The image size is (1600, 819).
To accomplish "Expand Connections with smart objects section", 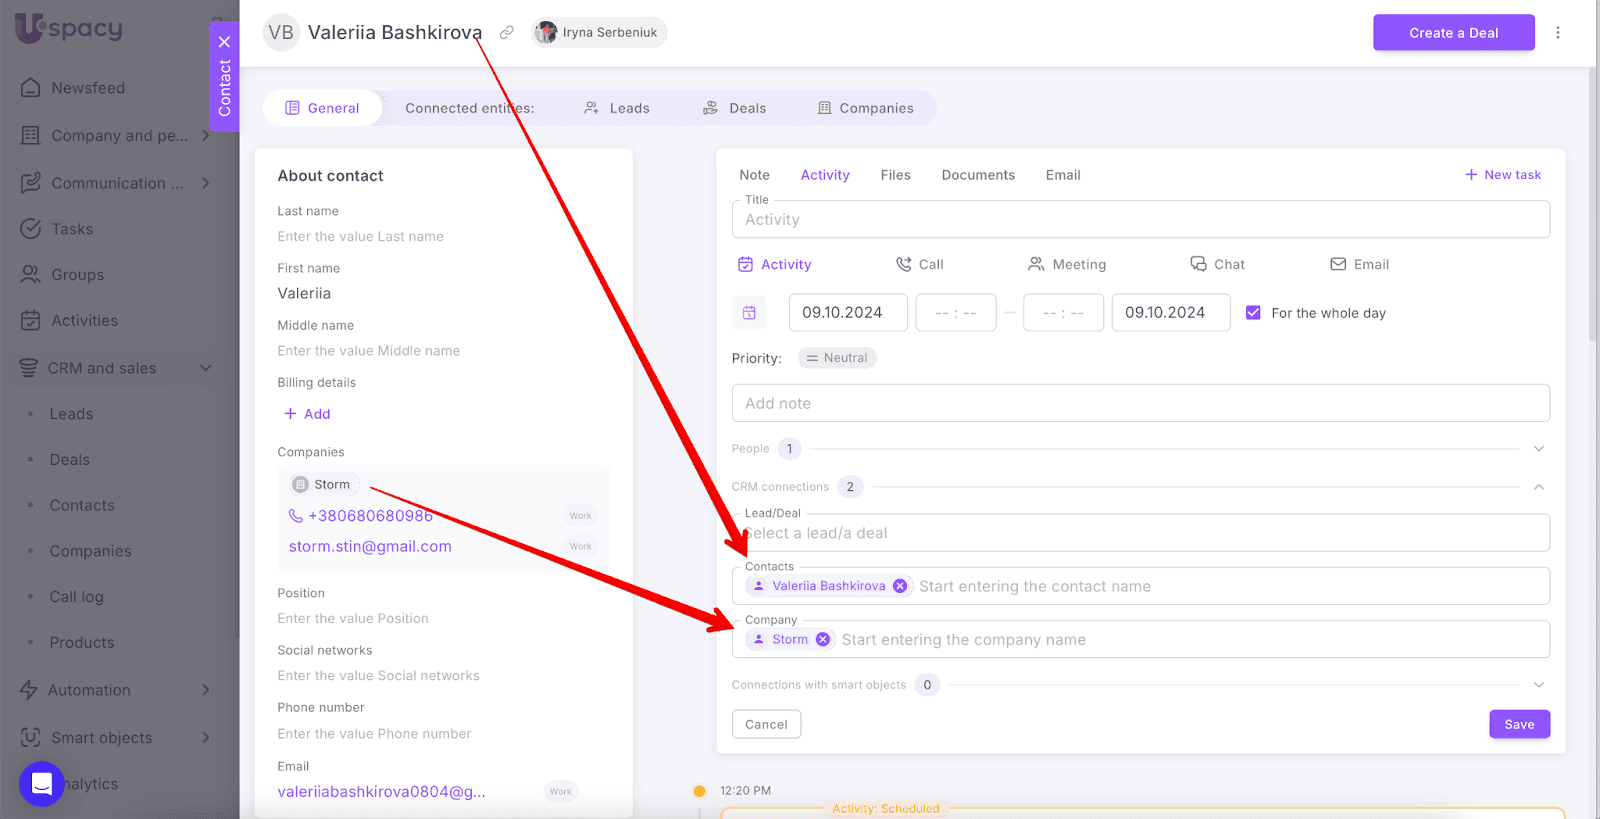I will click(1538, 685).
